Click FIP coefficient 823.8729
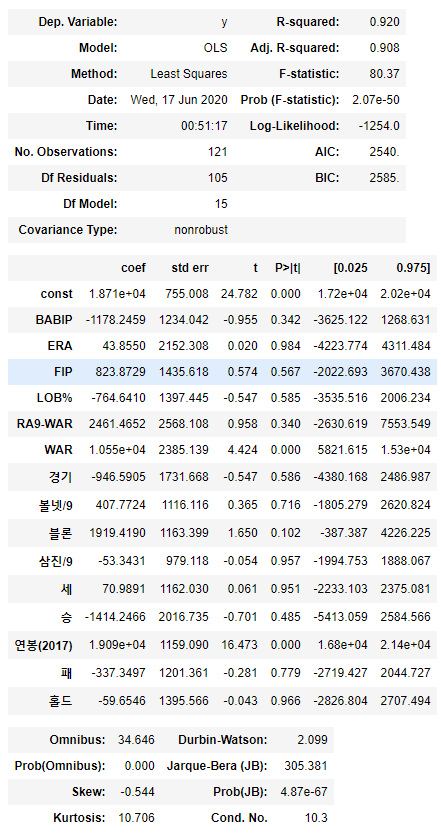Viewport: 441px width, 836px height. [x=123, y=372]
